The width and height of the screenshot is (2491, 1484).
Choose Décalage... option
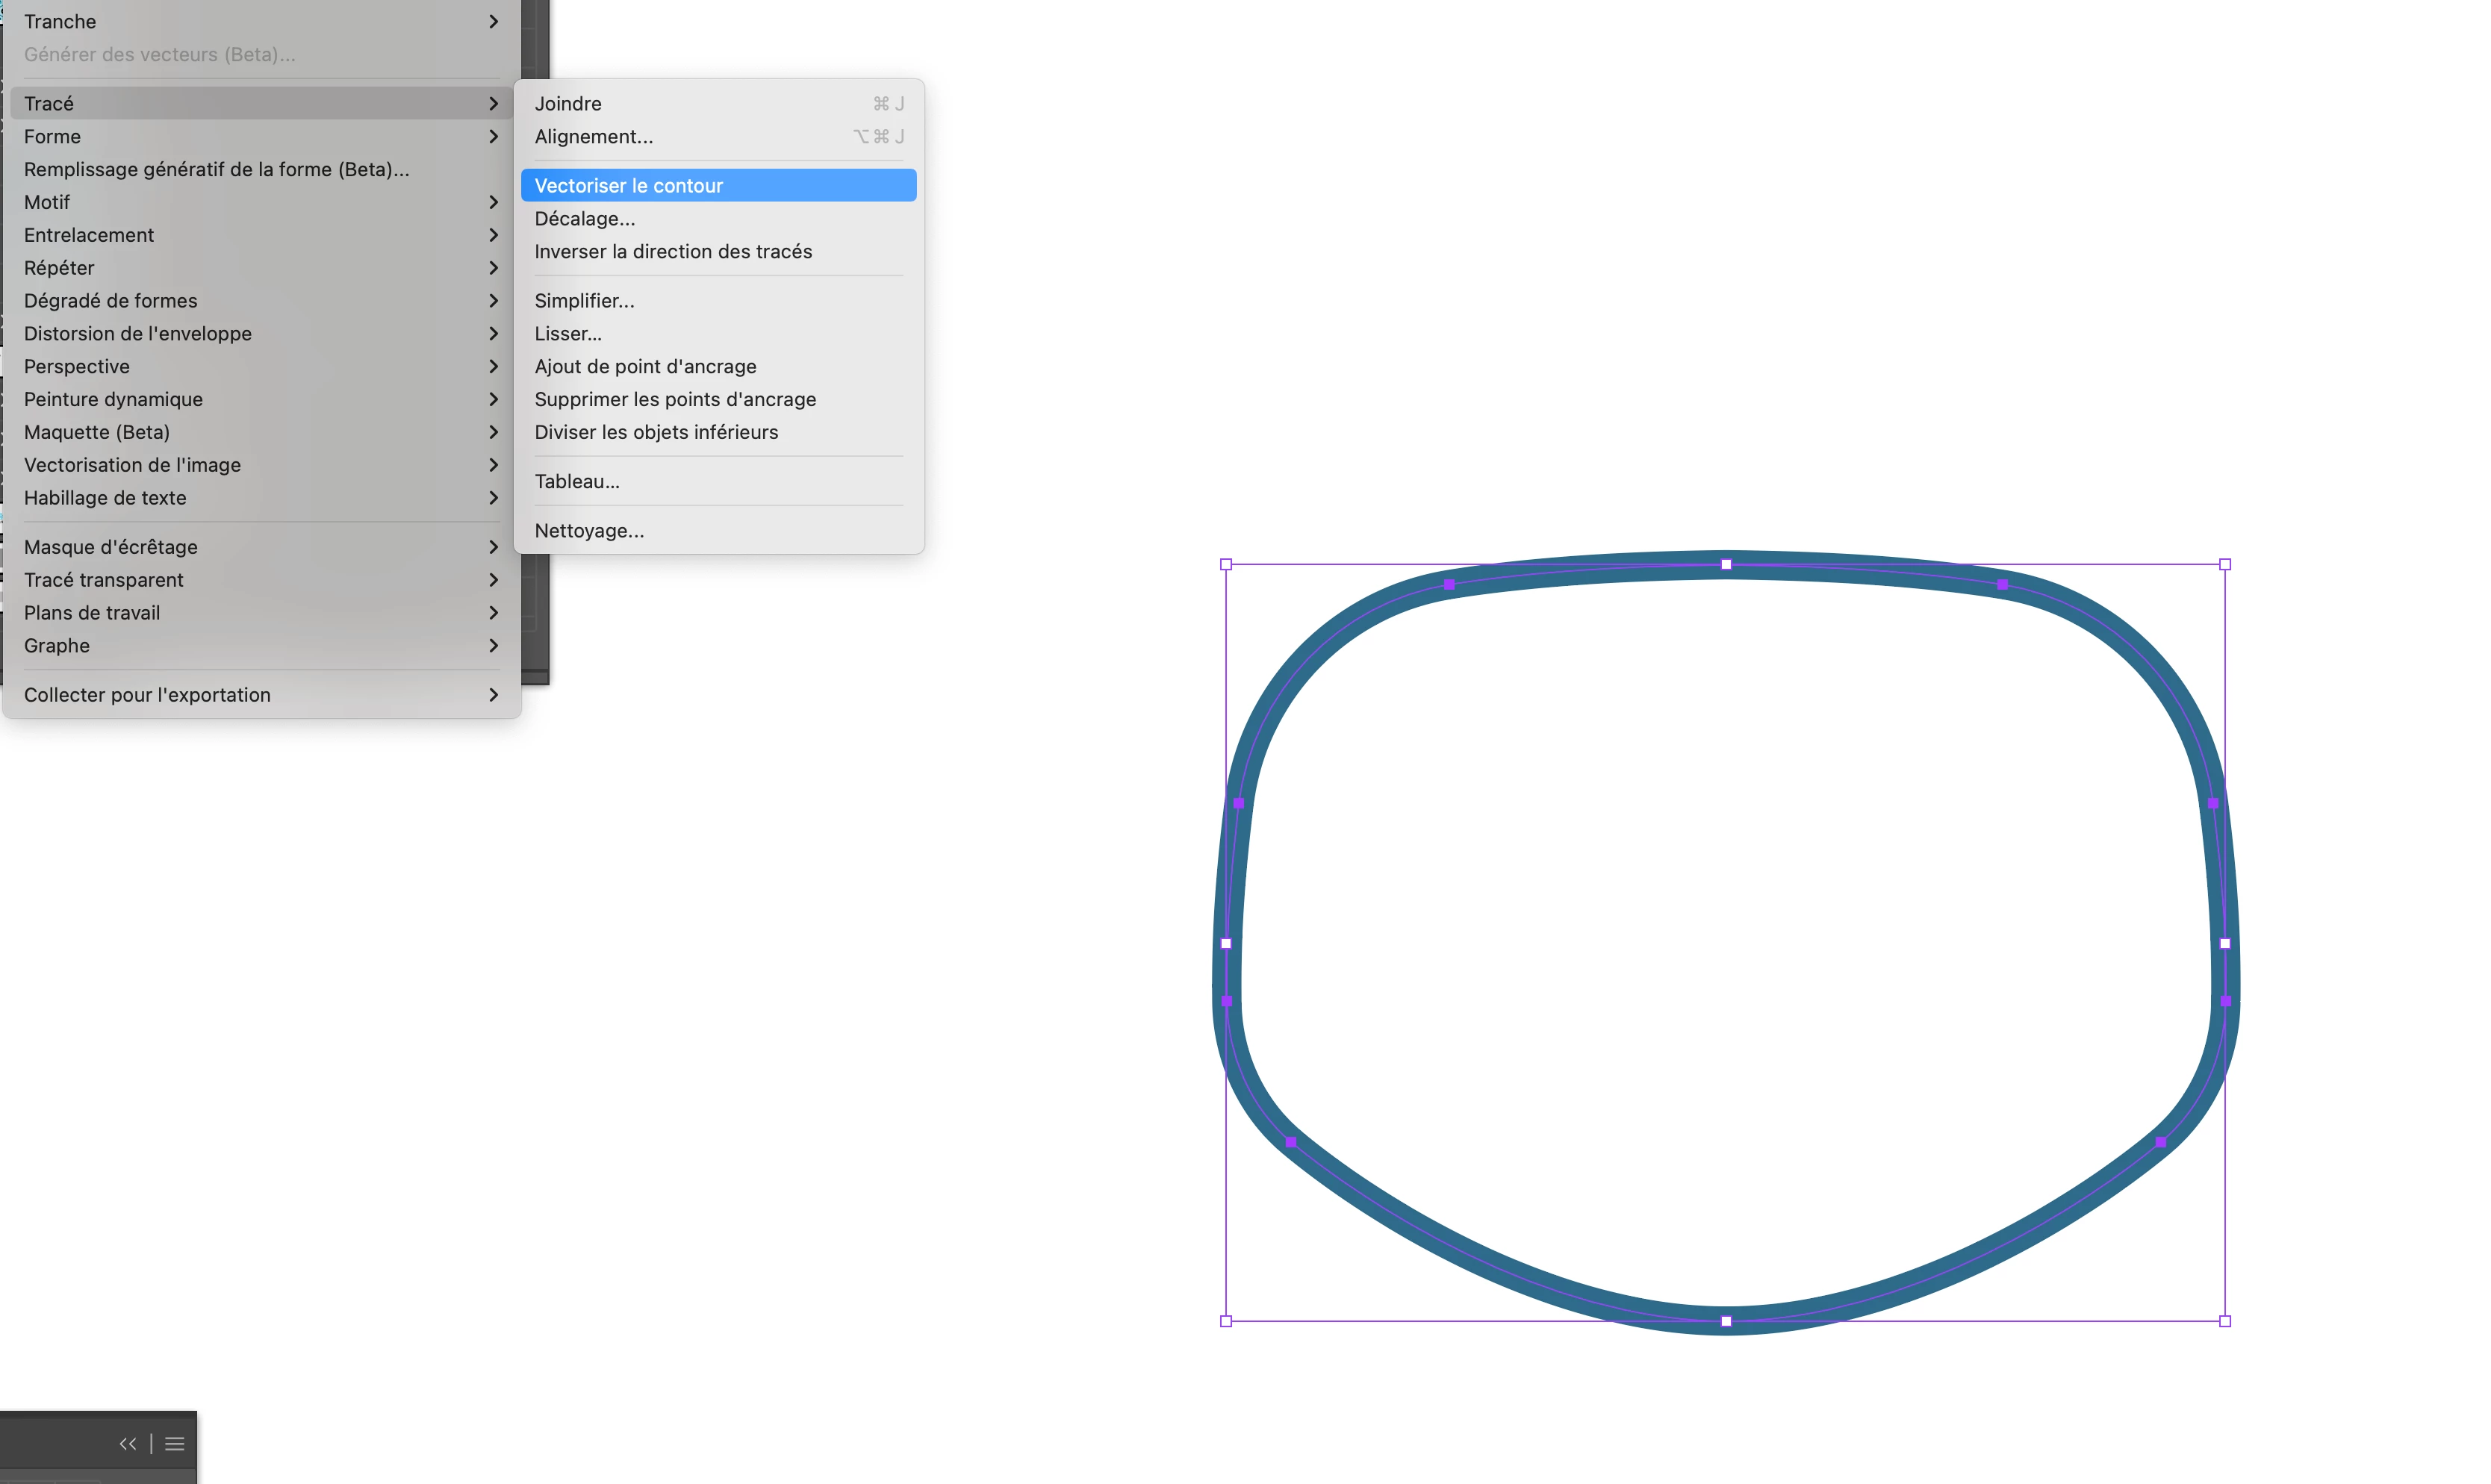tap(584, 218)
